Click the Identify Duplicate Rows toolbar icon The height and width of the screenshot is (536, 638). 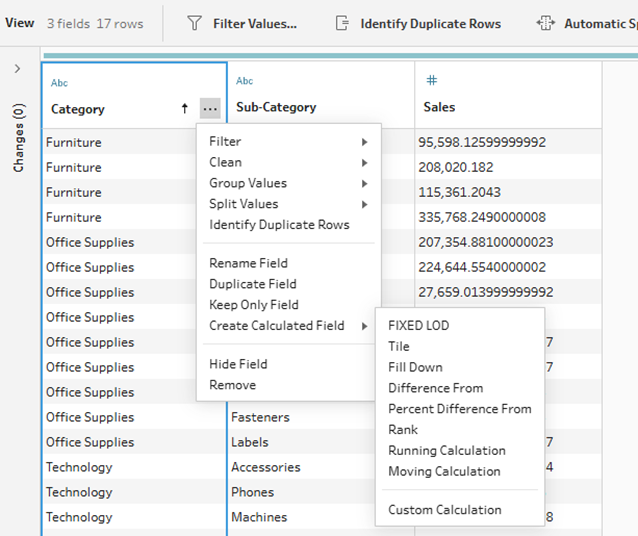[x=342, y=23]
